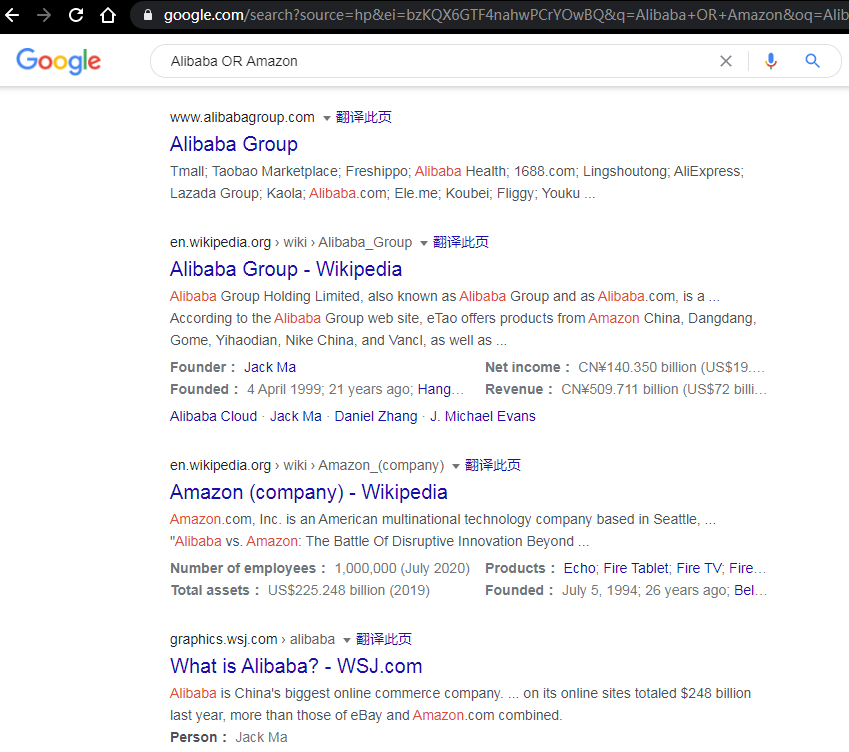The height and width of the screenshot is (752, 849).
Task: Start voice search with microphone icon
Action: pos(770,61)
